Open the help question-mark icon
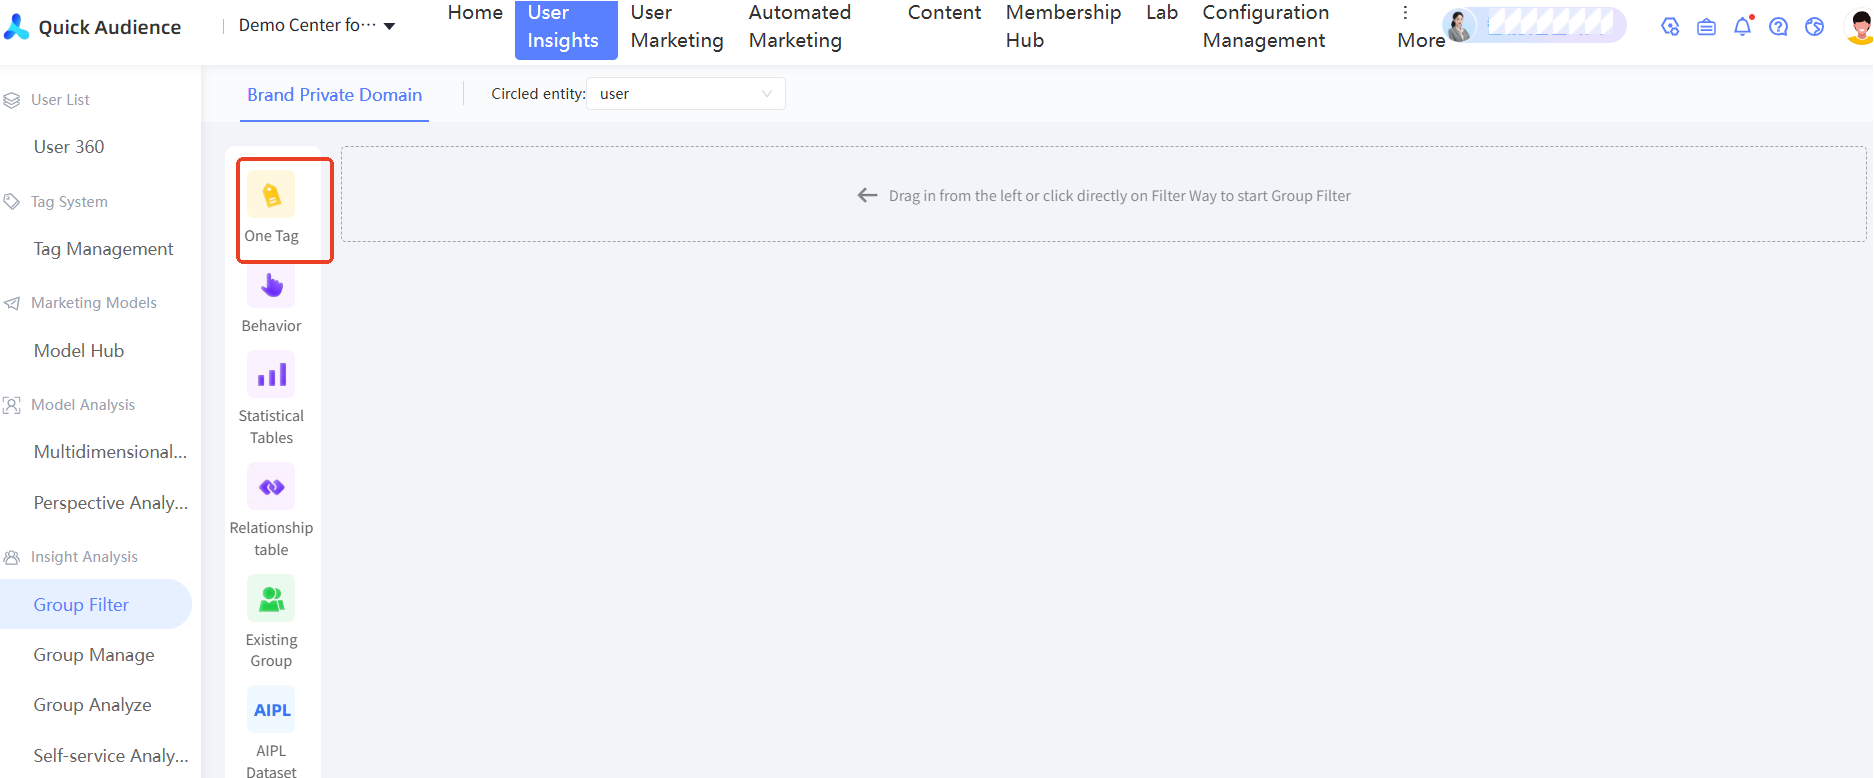1874x778 pixels. [x=1779, y=27]
